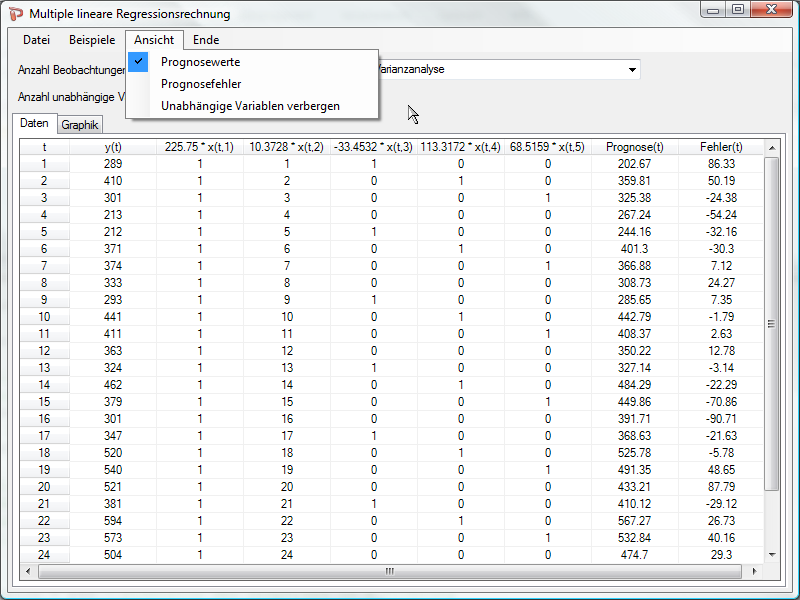The width and height of the screenshot is (800, 600).
Task: Enable Prognosefehler in the Ansicht menu
Action: coord(201,84)
